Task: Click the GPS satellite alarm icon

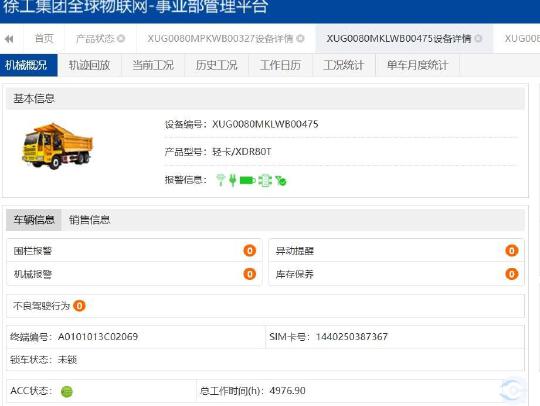Action: click(281, 180)
